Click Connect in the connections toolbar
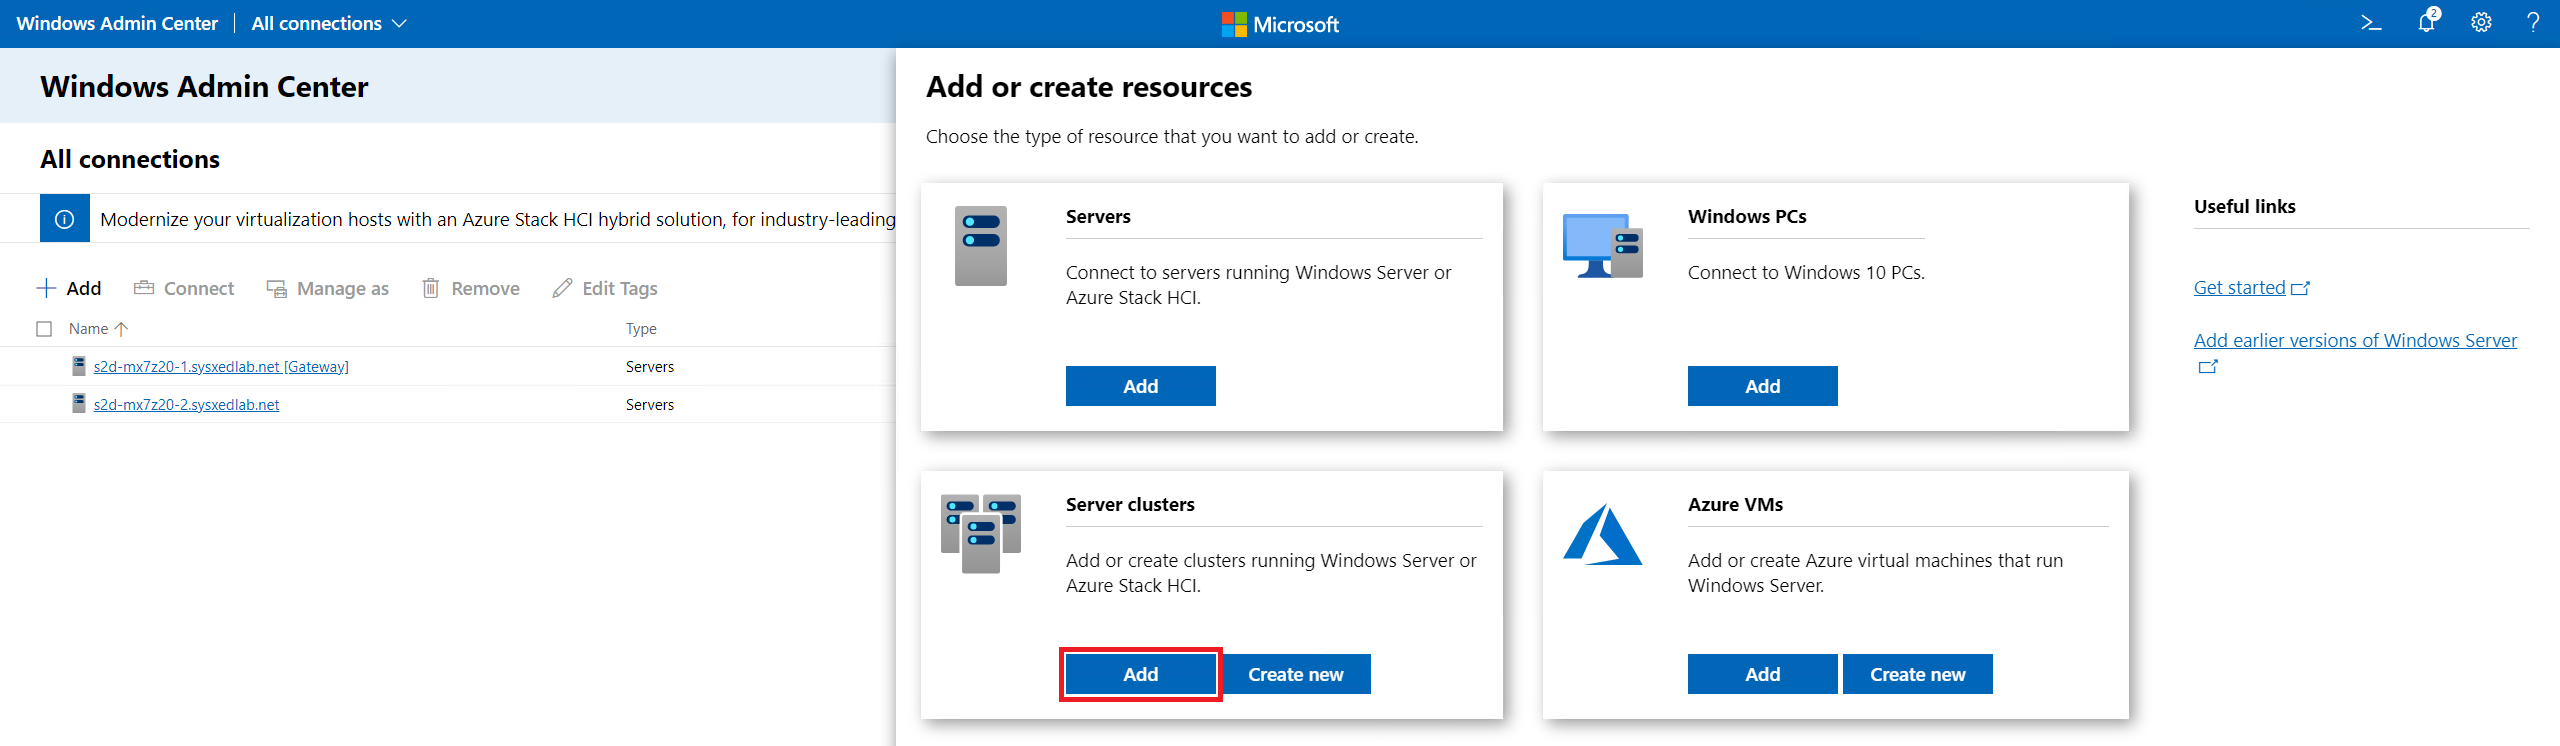Viewport: 2560px width, 746px height. pos(184,288)
